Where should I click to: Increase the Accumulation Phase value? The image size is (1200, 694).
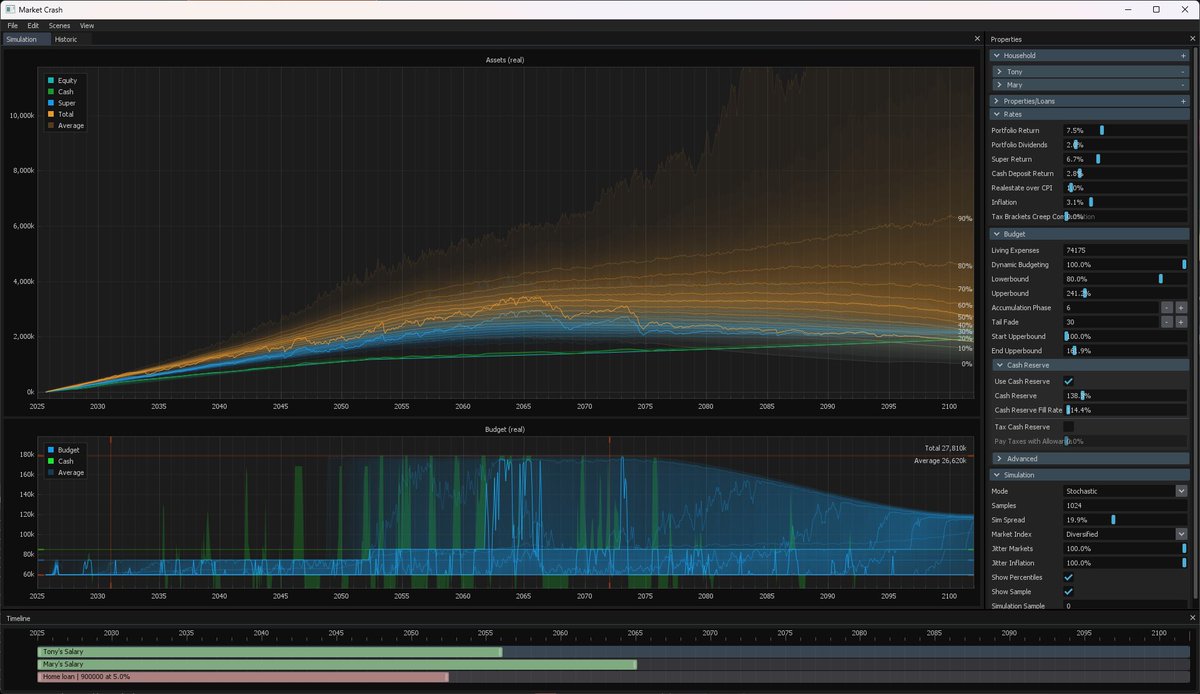click(1181, 308)
